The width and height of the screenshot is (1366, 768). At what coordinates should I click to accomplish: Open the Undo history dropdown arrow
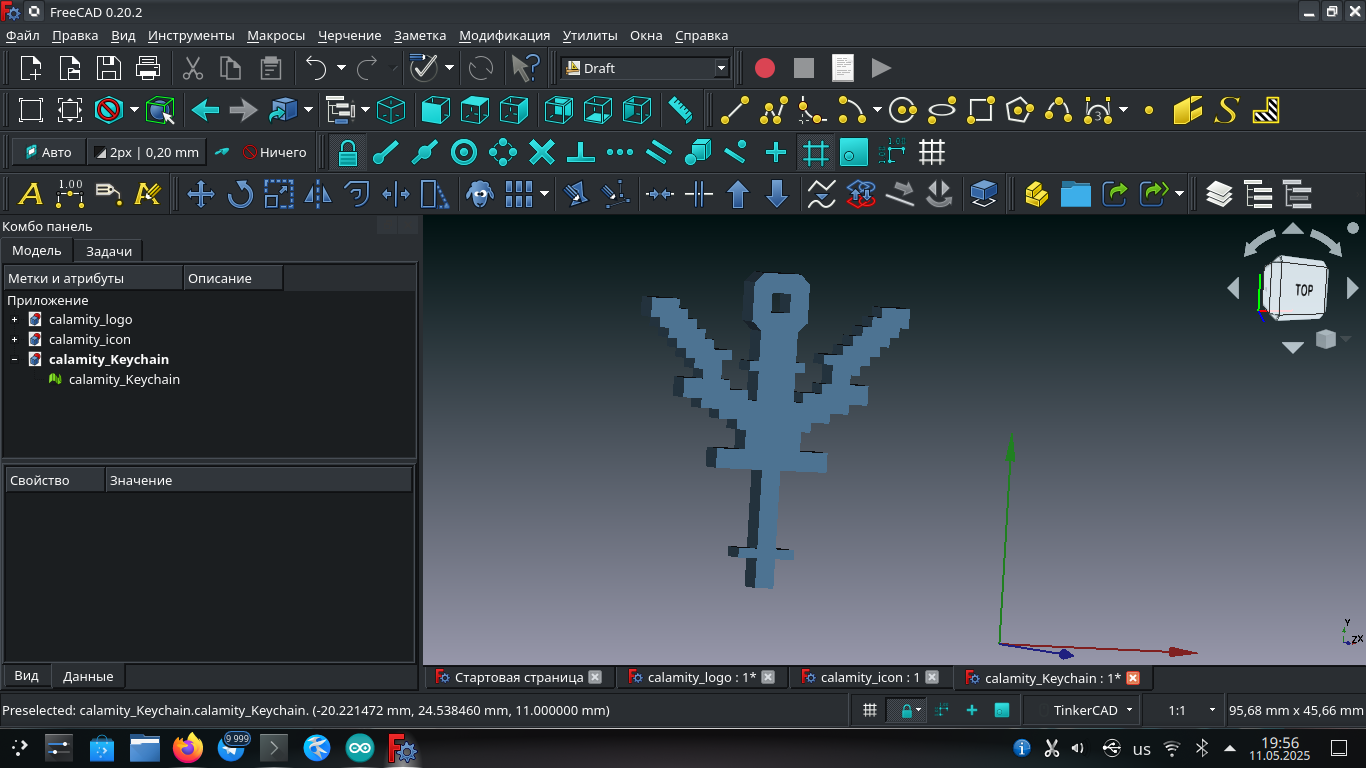click(x=341, y=68)
